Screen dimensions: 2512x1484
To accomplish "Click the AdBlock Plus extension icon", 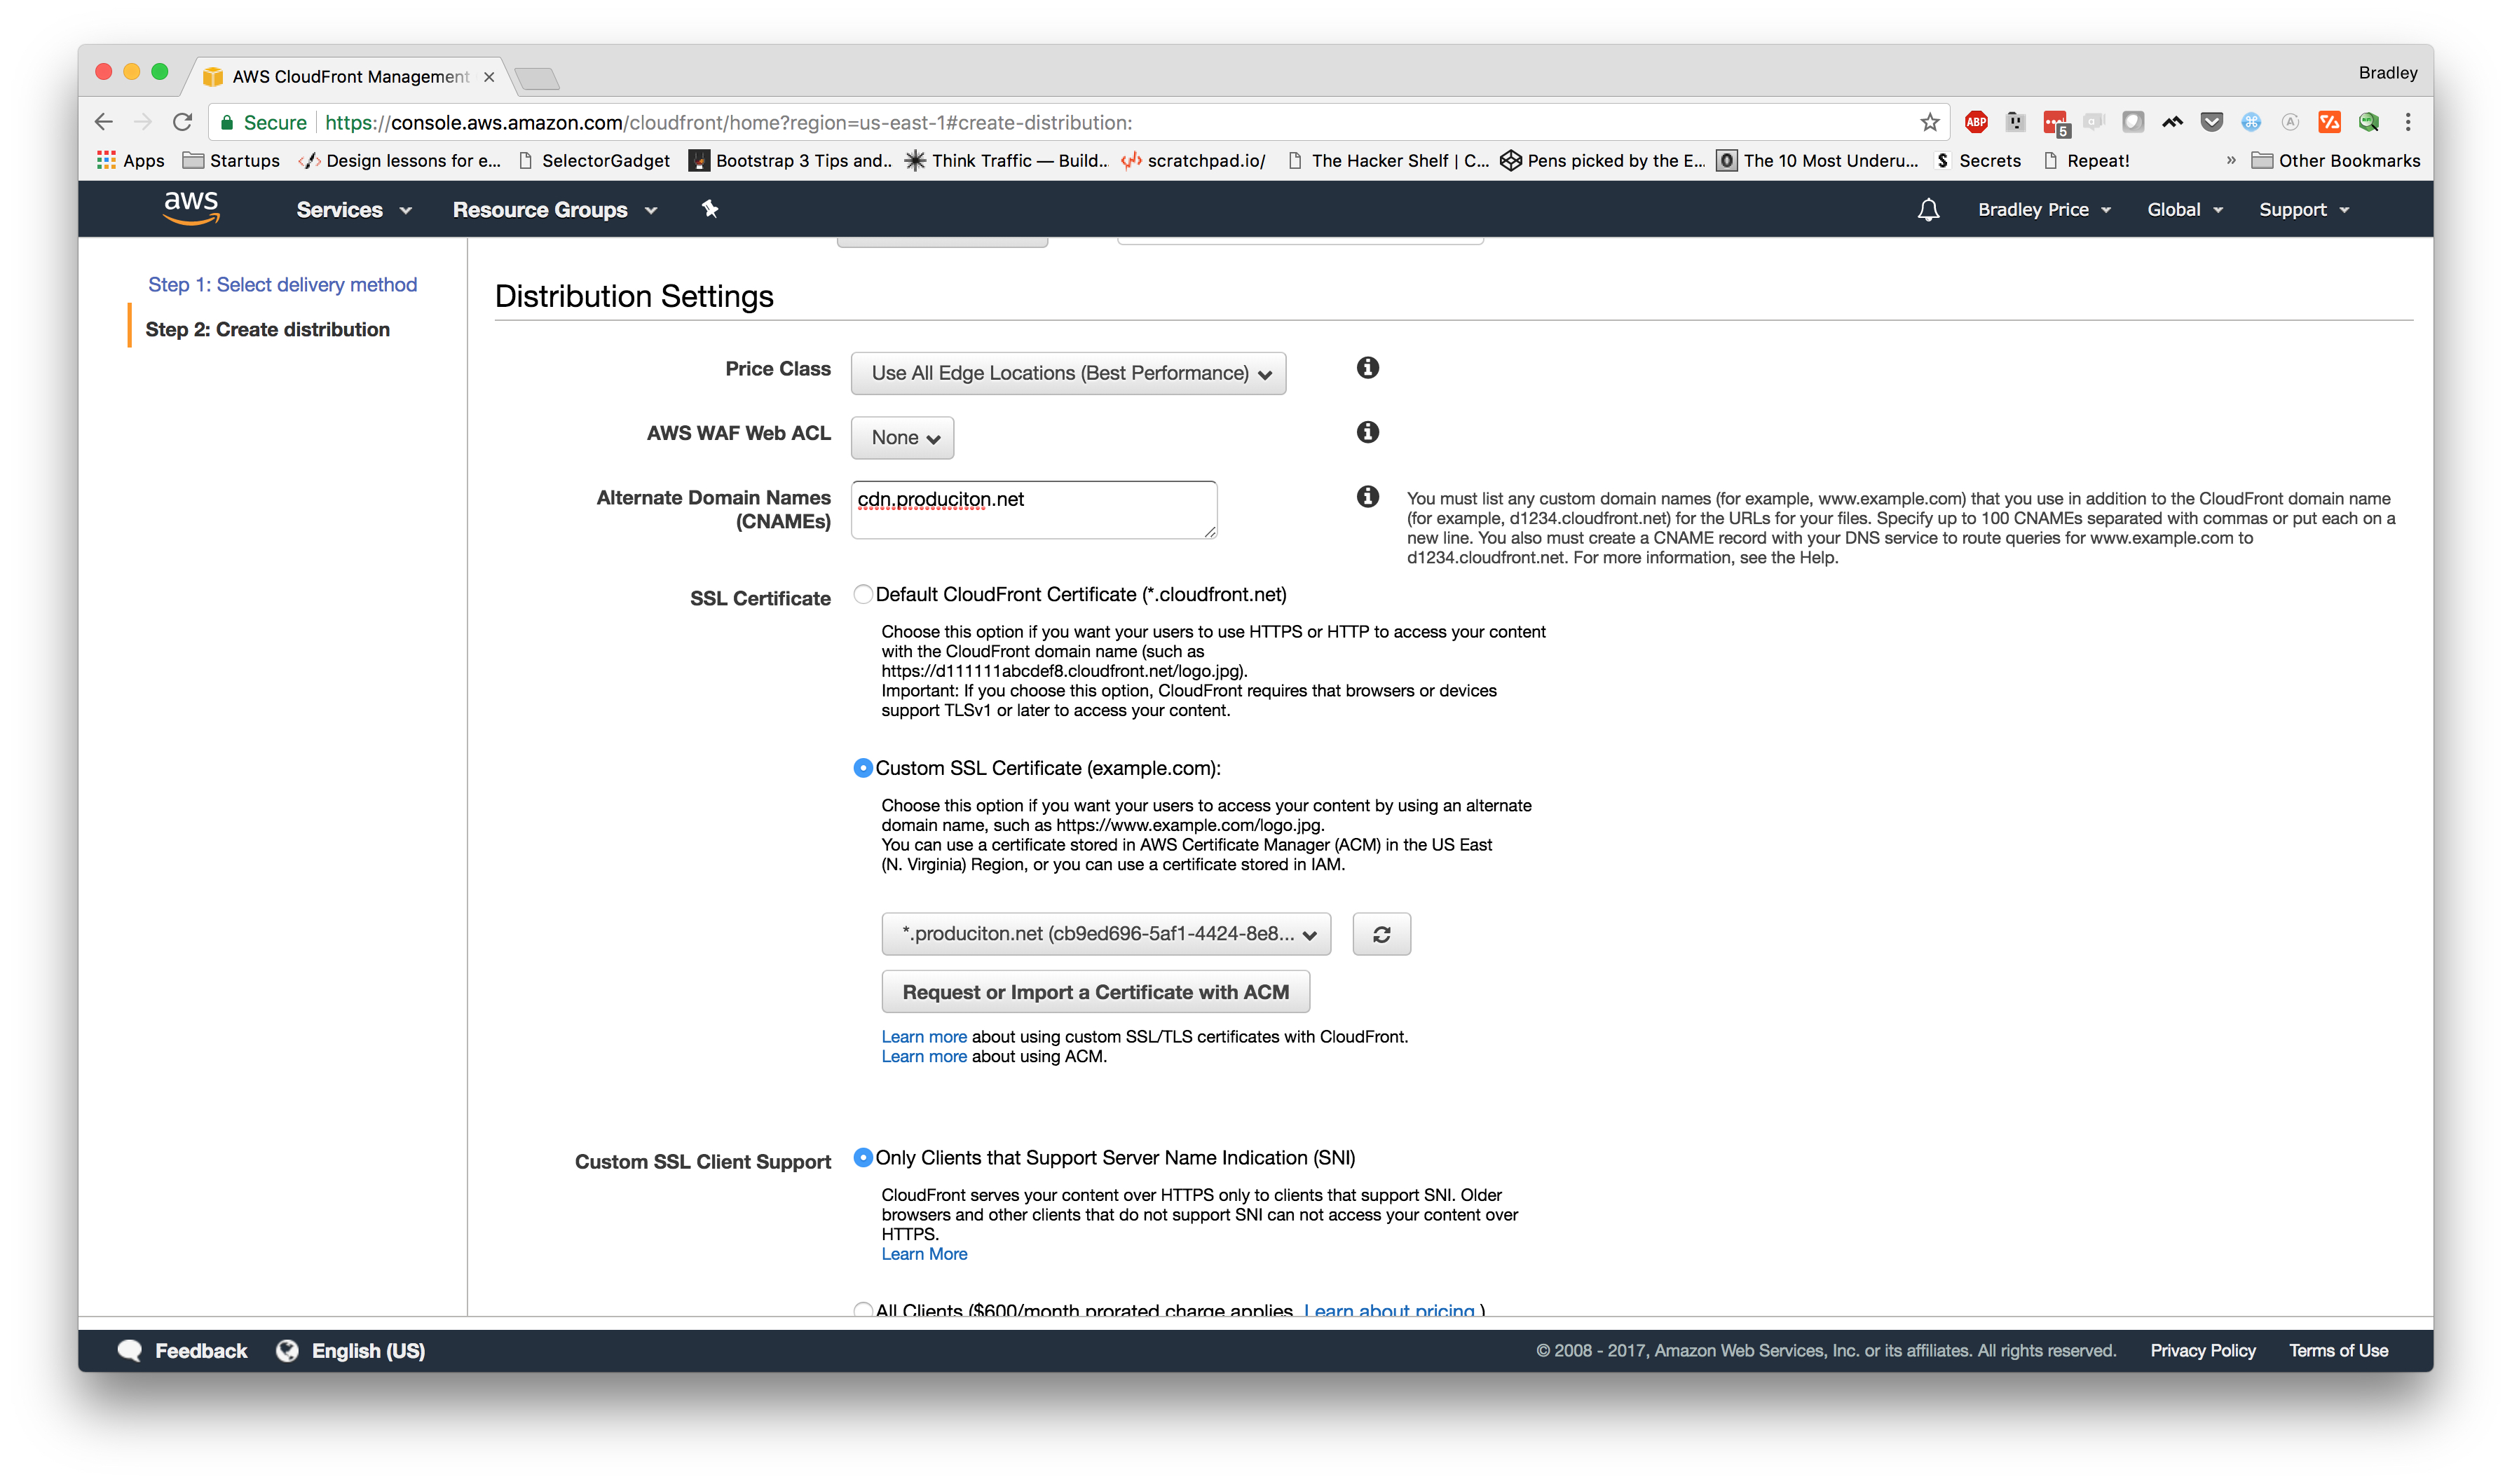I will 1976,122.
